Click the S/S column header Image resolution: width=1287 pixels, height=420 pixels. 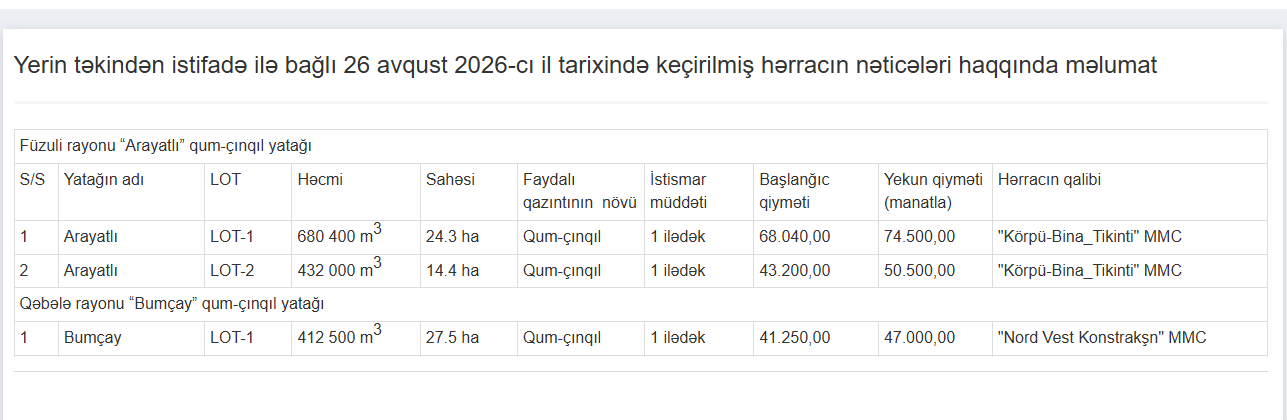click(x=37, y=192)
